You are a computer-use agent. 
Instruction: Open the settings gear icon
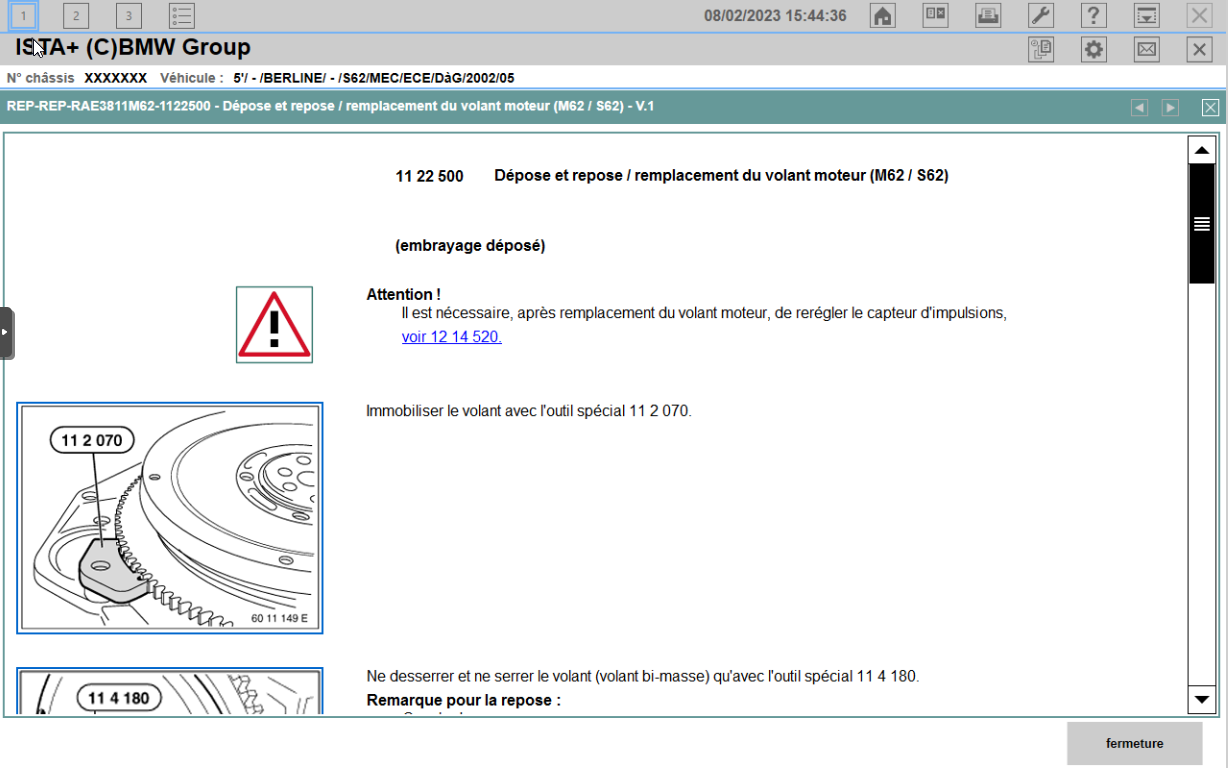[1094, 50]
